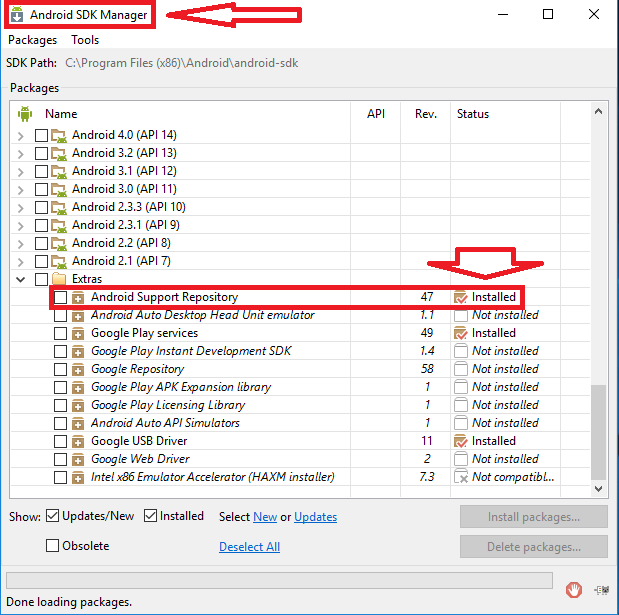Expand the Android 3.1 (API 12) node
Viewport: 619px width, 615px height.
tap(21, 172)
